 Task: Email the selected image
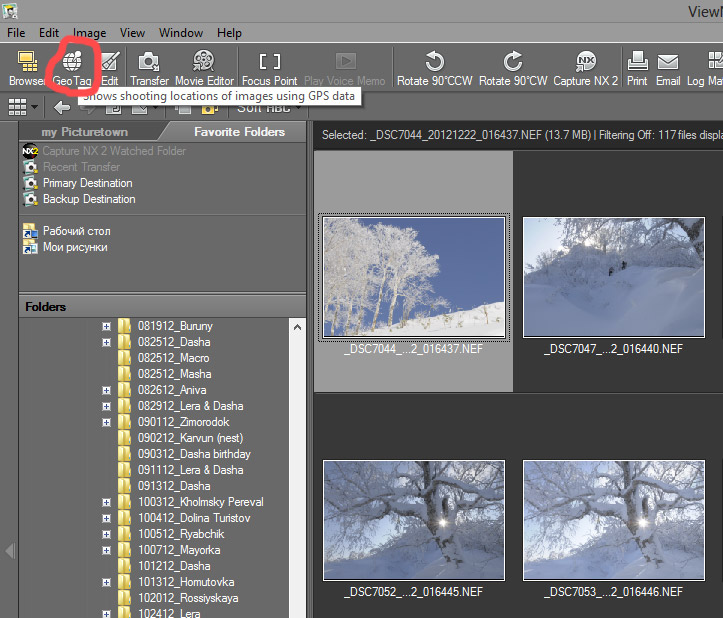(668, 68)
